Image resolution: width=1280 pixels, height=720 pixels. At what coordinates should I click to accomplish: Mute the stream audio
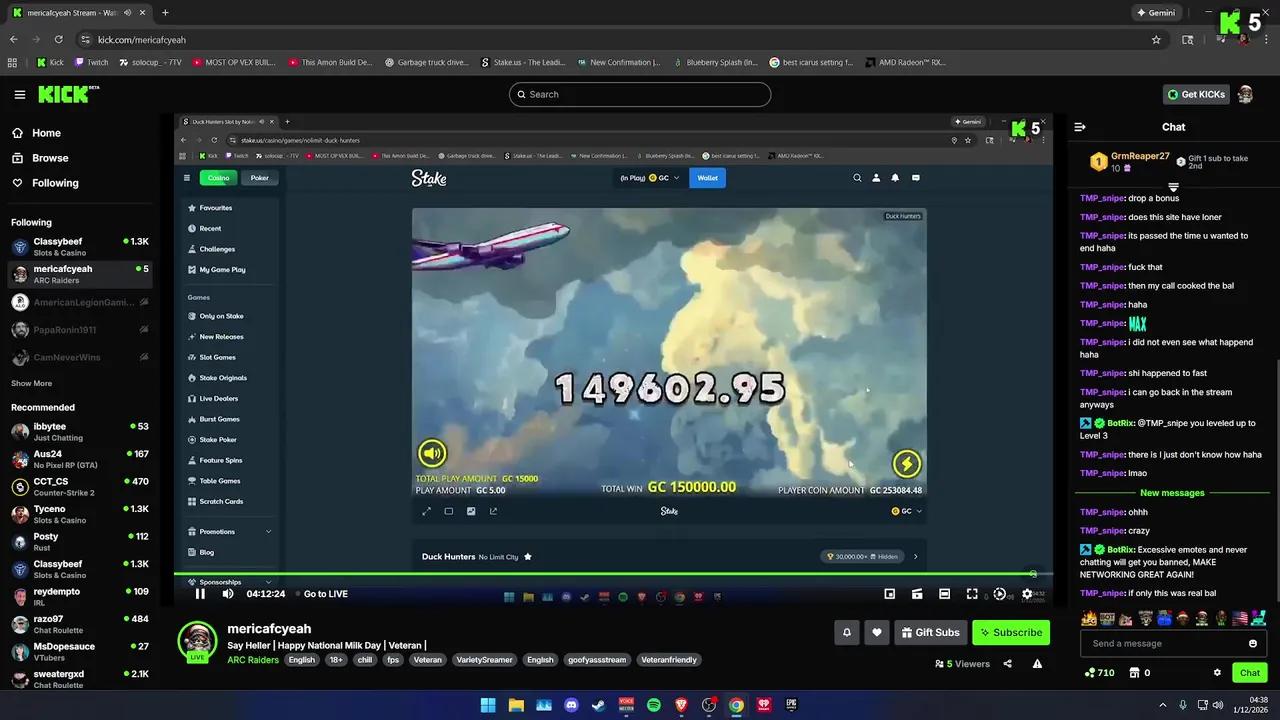(x=227, y=593)
